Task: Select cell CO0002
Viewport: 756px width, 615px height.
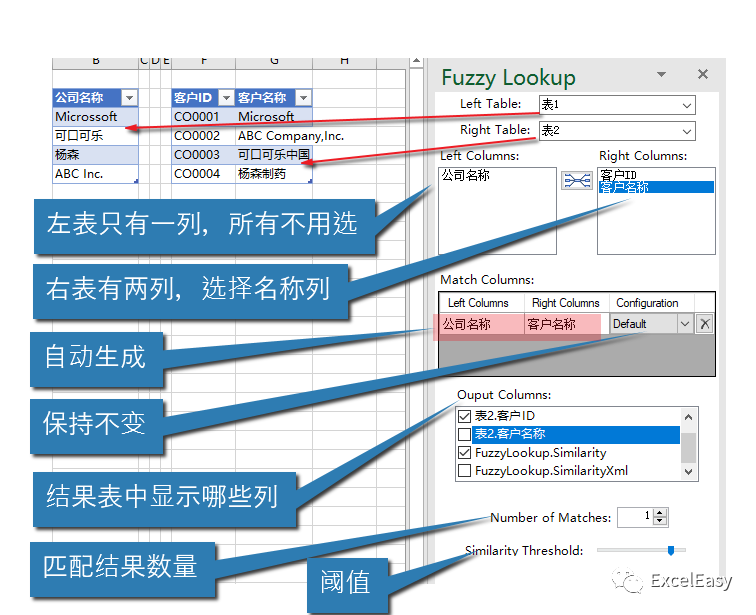Action: point(203,136)
